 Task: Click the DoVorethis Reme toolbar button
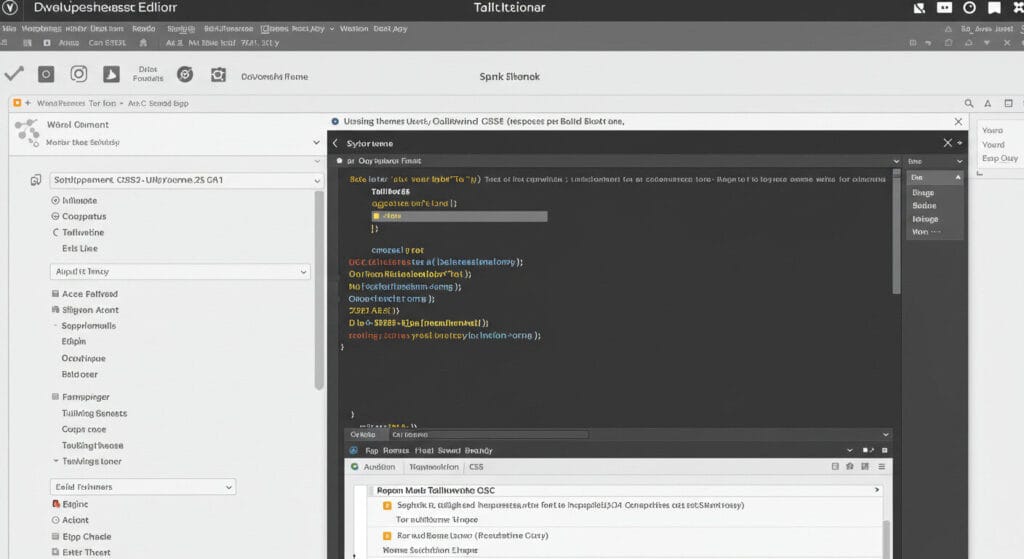[274, 76]
